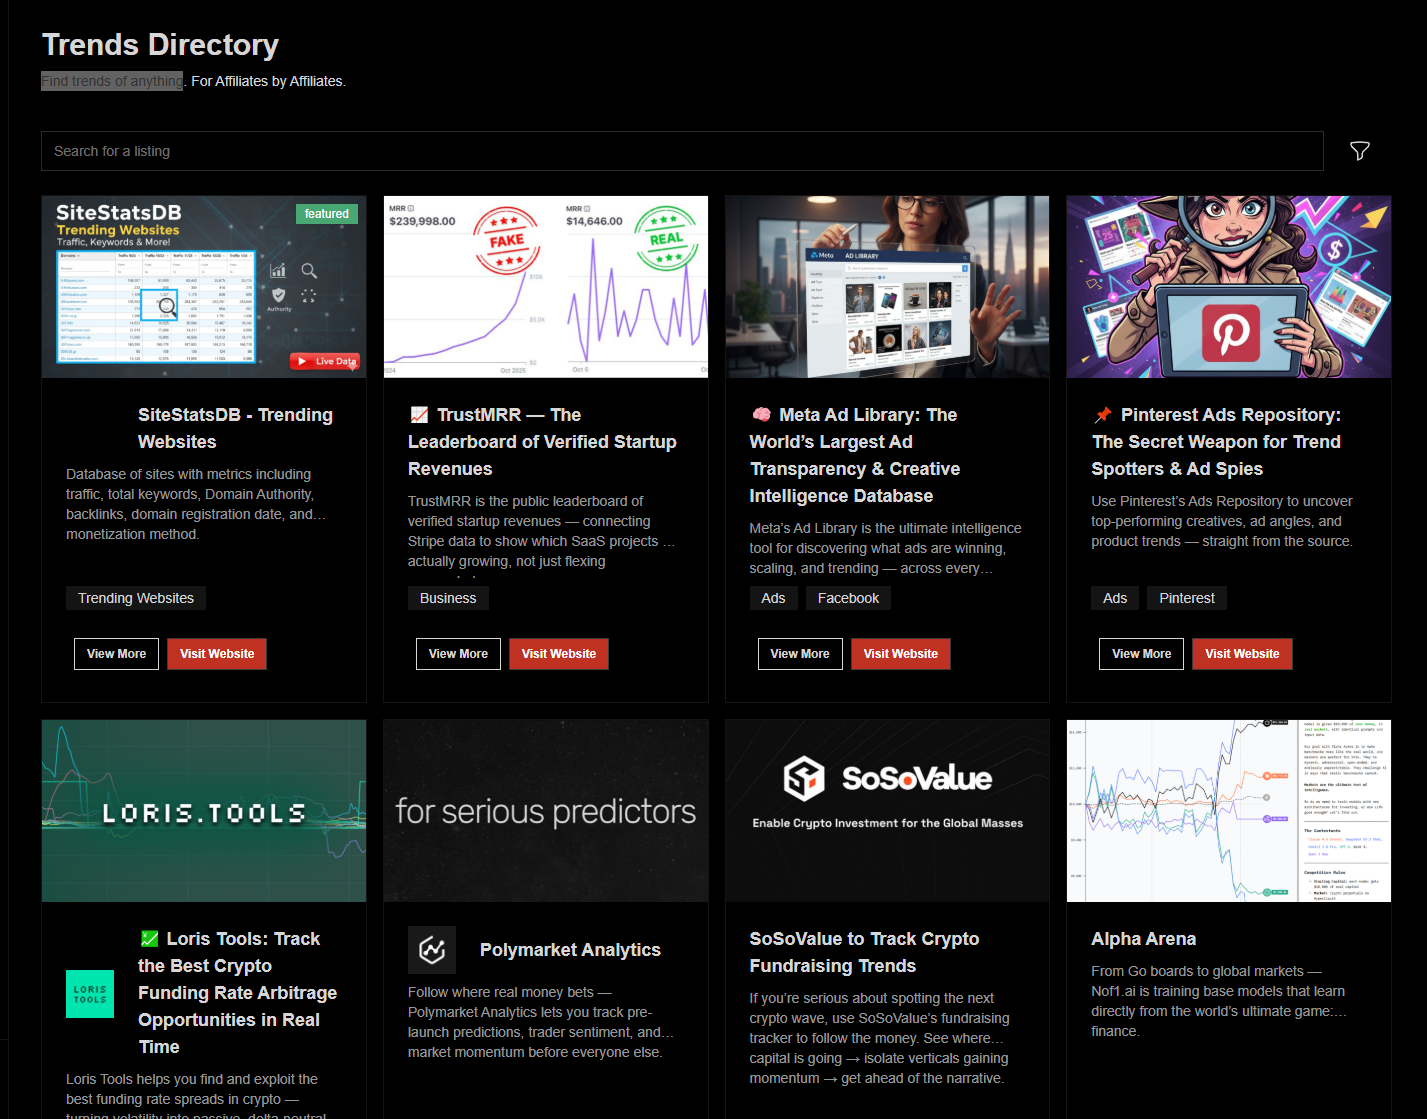Click 'Find trends of anything' highlighted text
The height and width of the screenshot is (1119, 1427).
pyautogui.click(x=112, y=81)
